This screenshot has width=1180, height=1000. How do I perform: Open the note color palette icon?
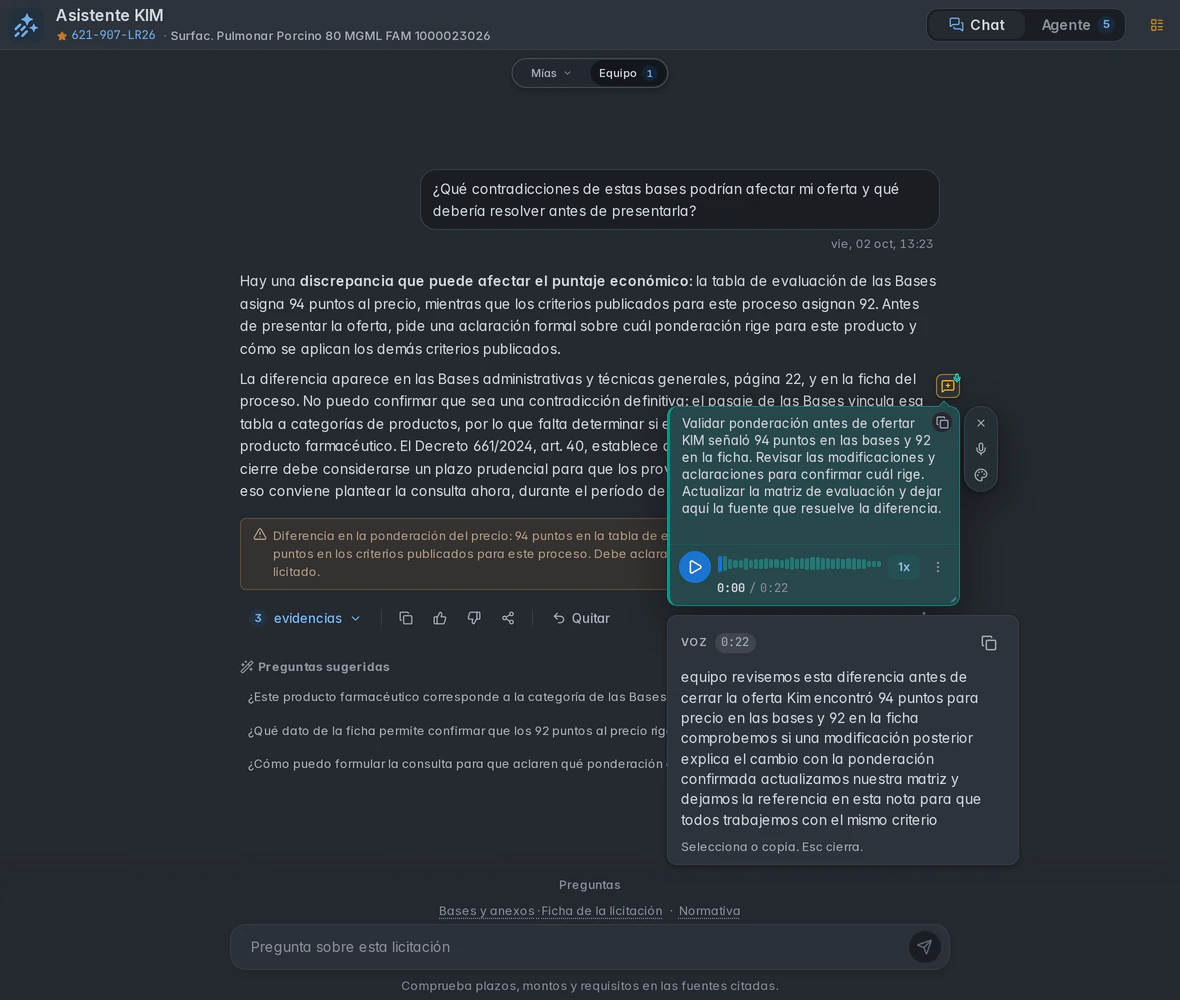click(981, 475)
